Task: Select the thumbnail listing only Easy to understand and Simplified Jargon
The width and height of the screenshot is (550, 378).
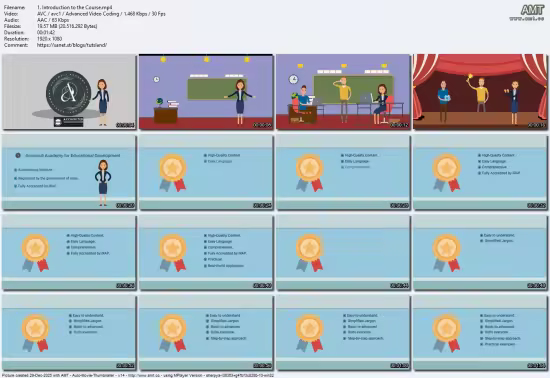Action: tap(480, 253)
